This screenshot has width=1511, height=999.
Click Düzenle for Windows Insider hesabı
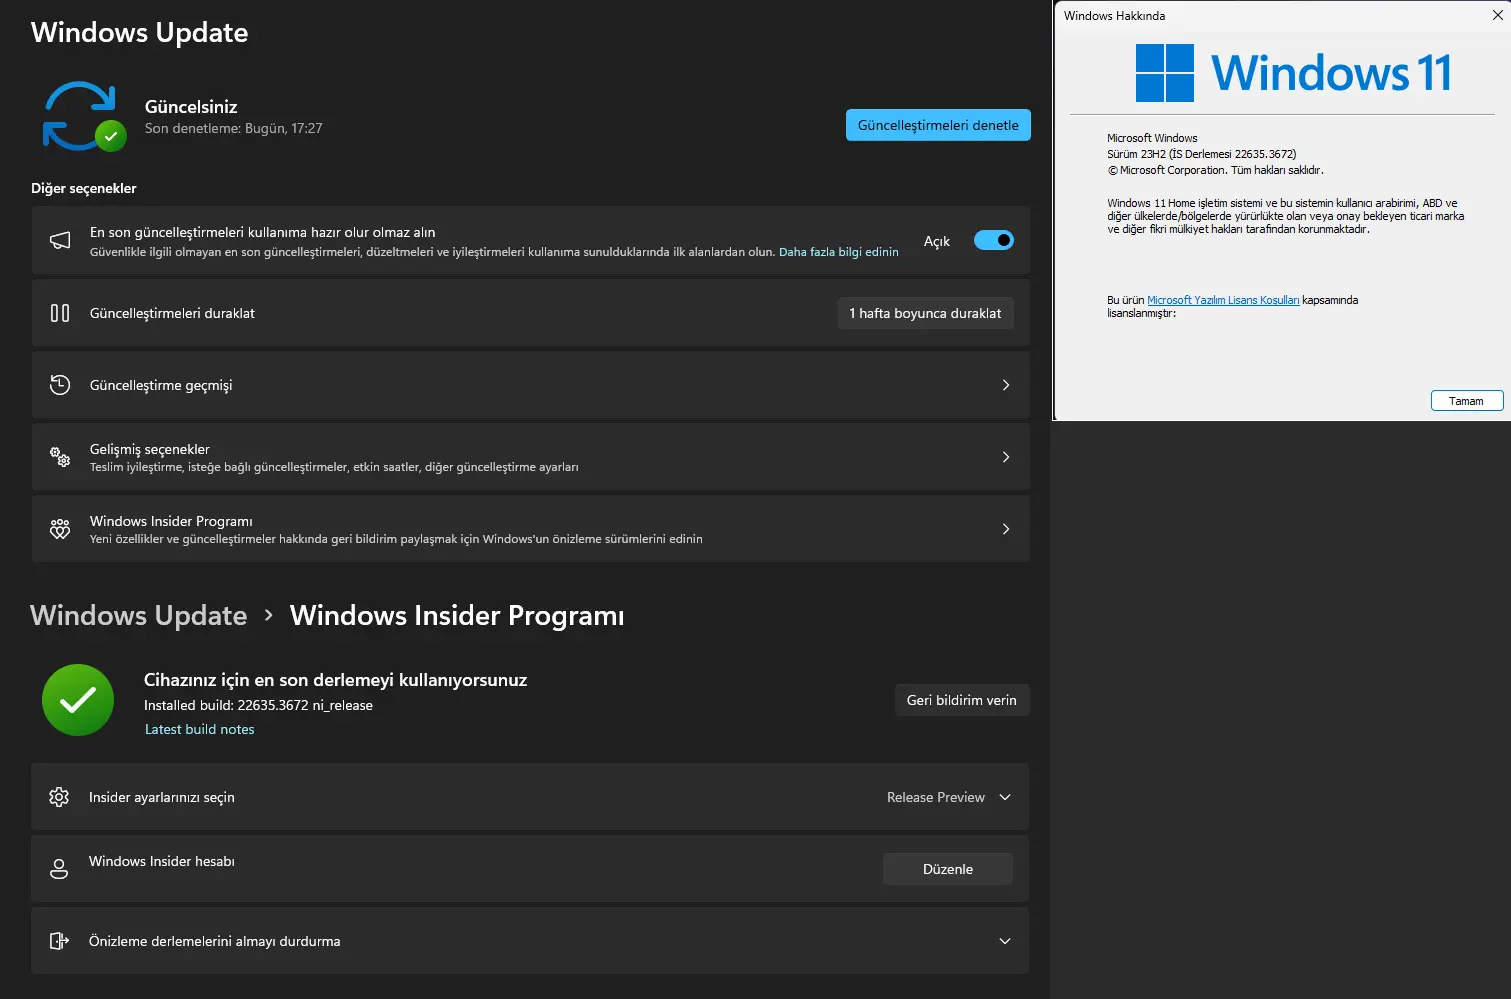(948, 869)
